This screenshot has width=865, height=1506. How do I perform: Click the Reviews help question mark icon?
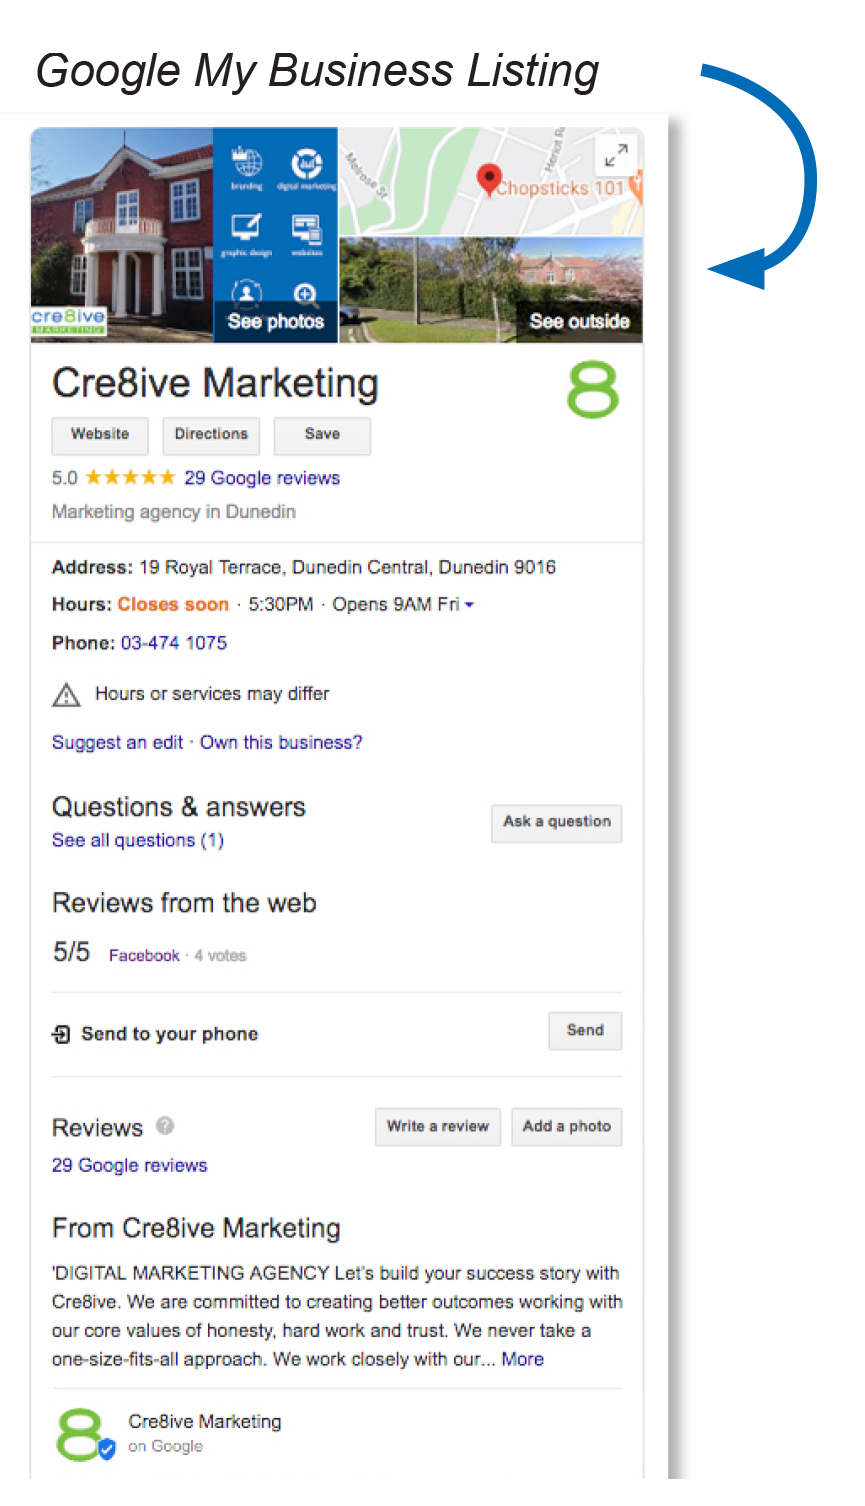coord(165,1126)
